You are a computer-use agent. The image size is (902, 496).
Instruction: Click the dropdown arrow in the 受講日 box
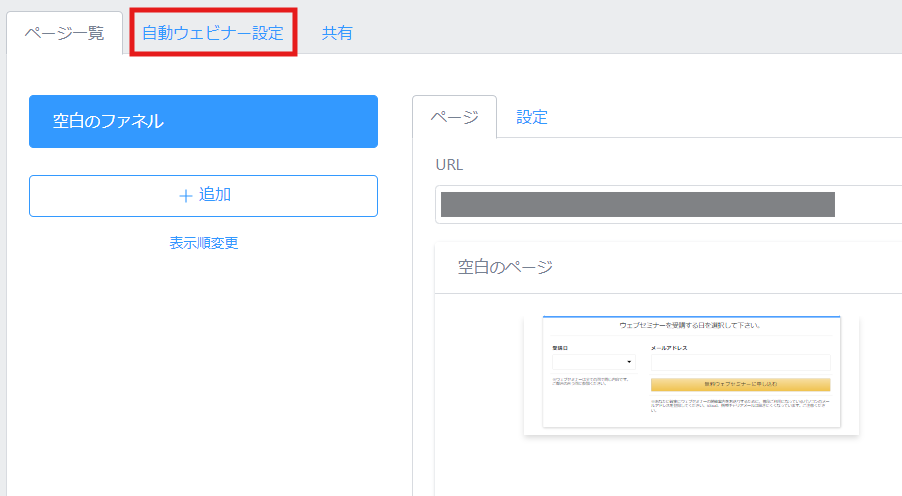tap(629, 362)
